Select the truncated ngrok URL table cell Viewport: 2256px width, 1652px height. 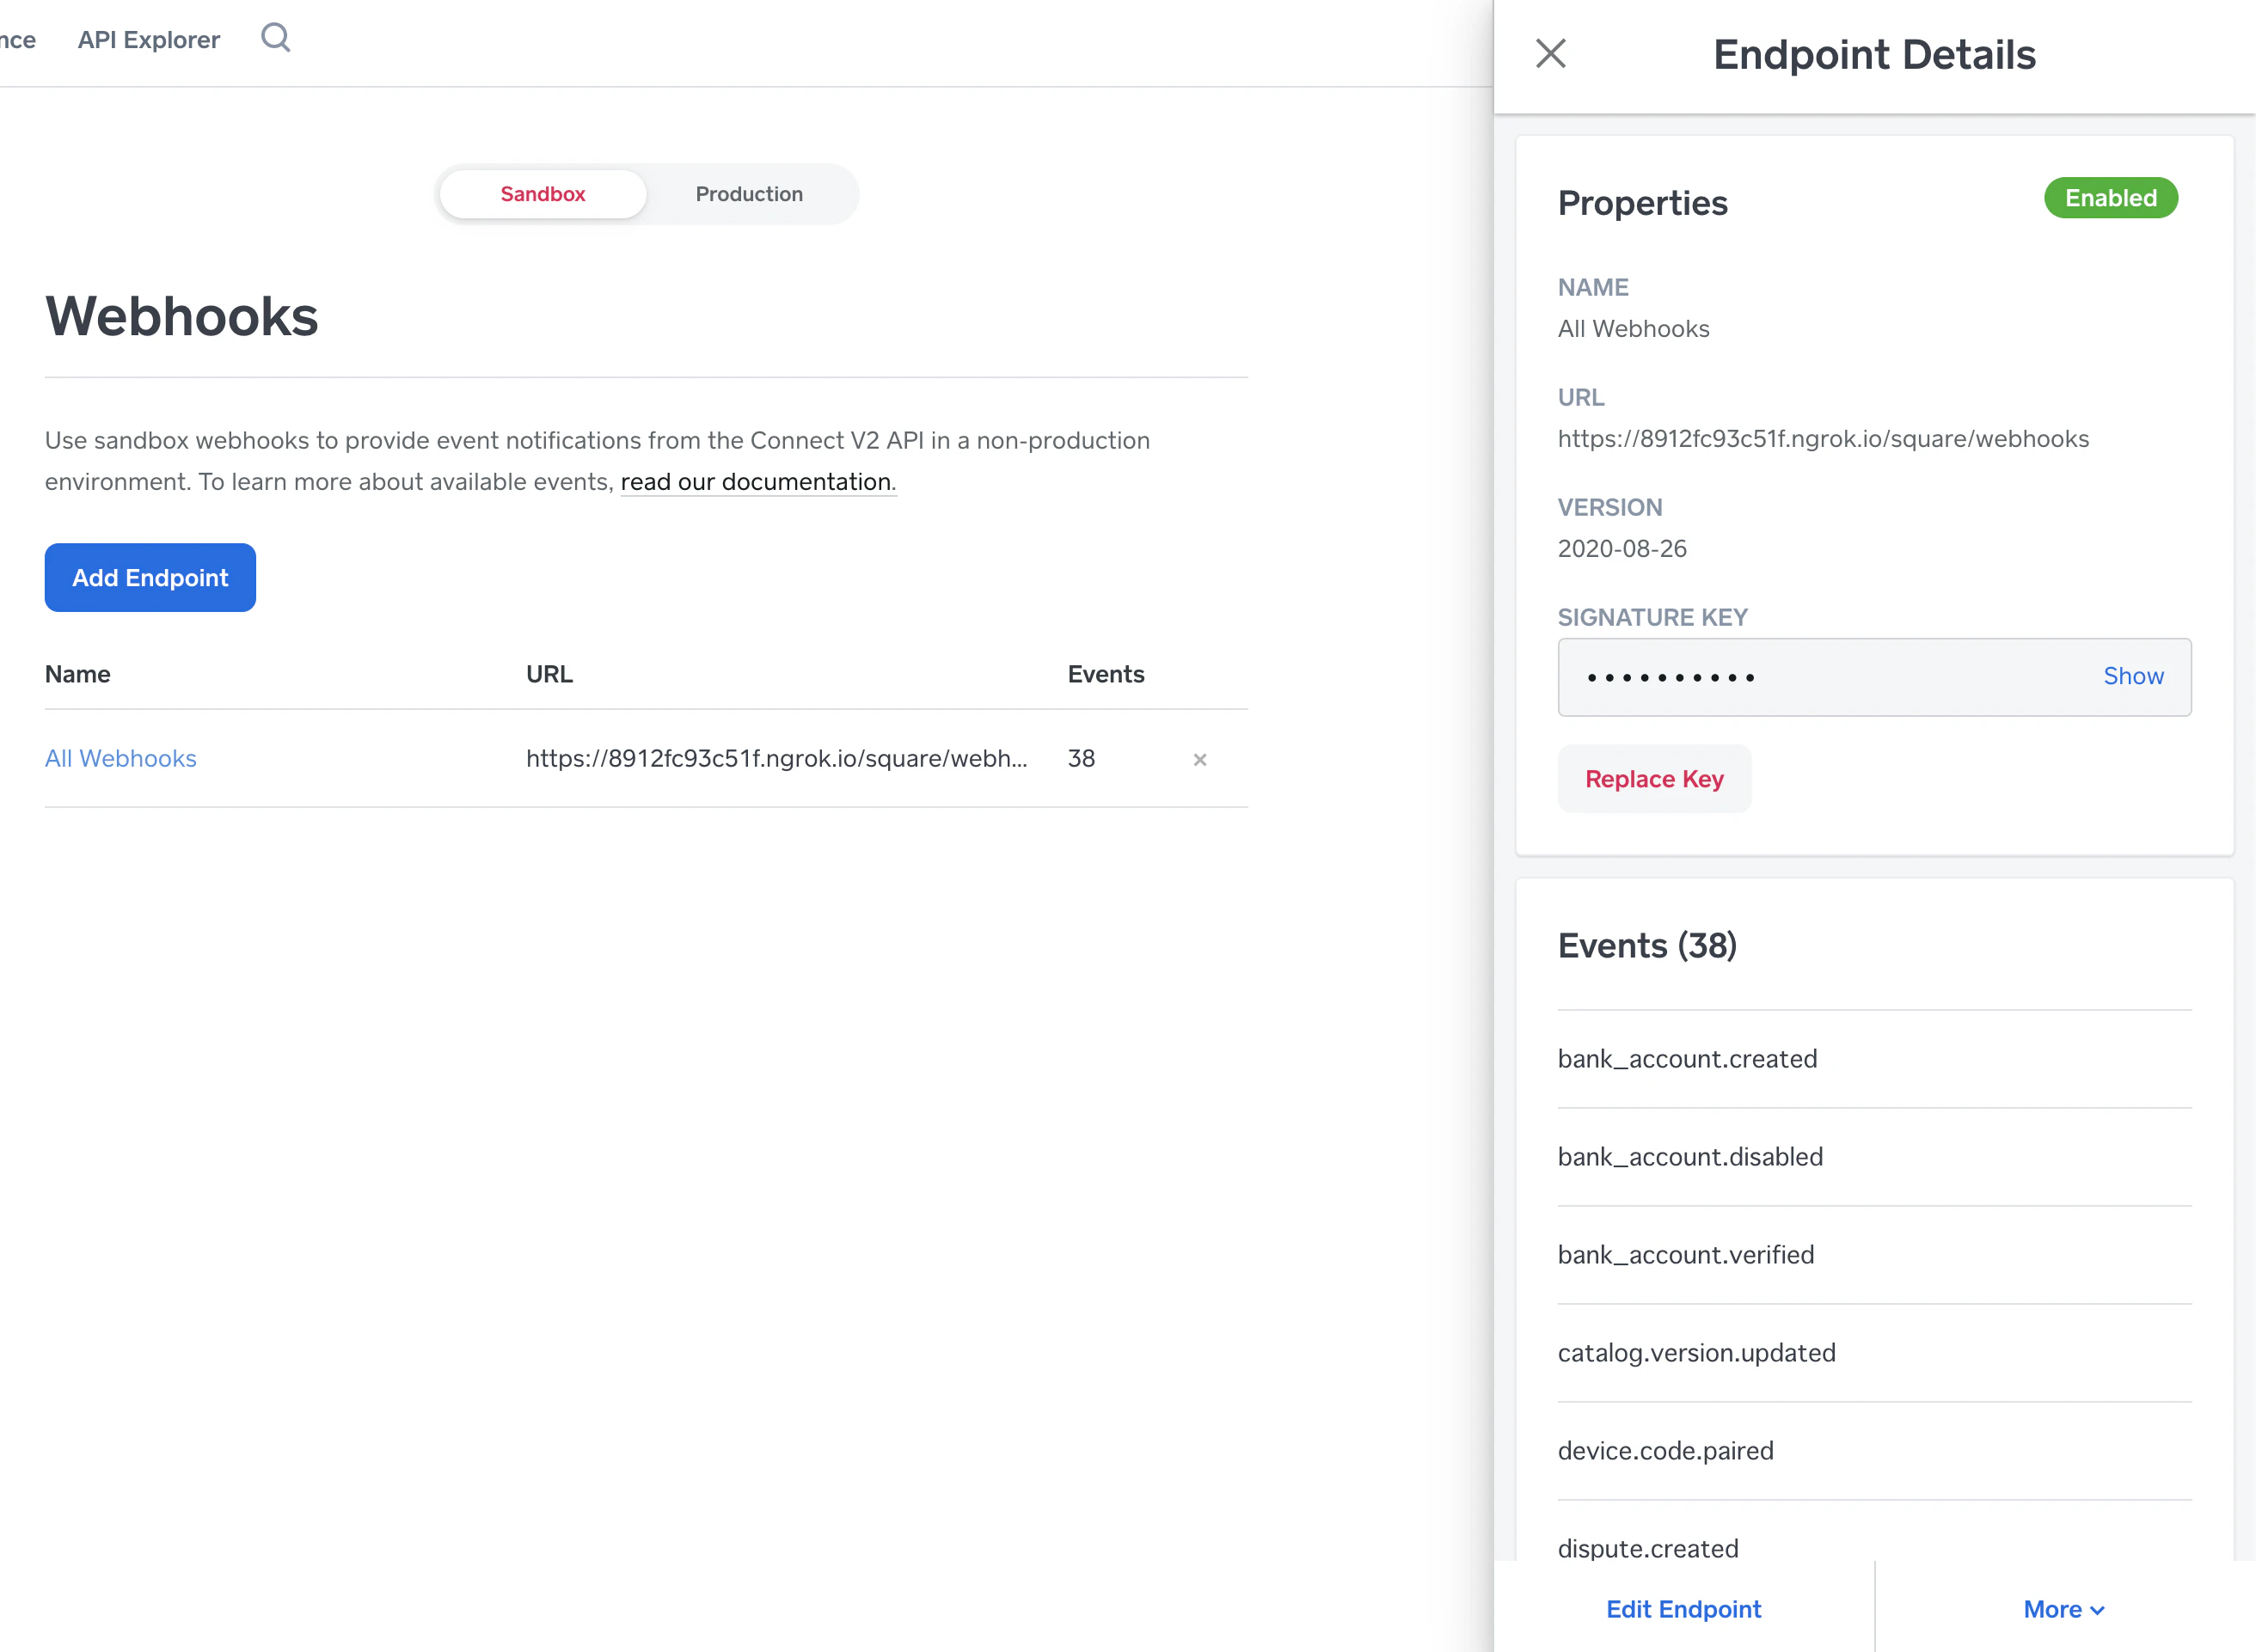point(777,759)
